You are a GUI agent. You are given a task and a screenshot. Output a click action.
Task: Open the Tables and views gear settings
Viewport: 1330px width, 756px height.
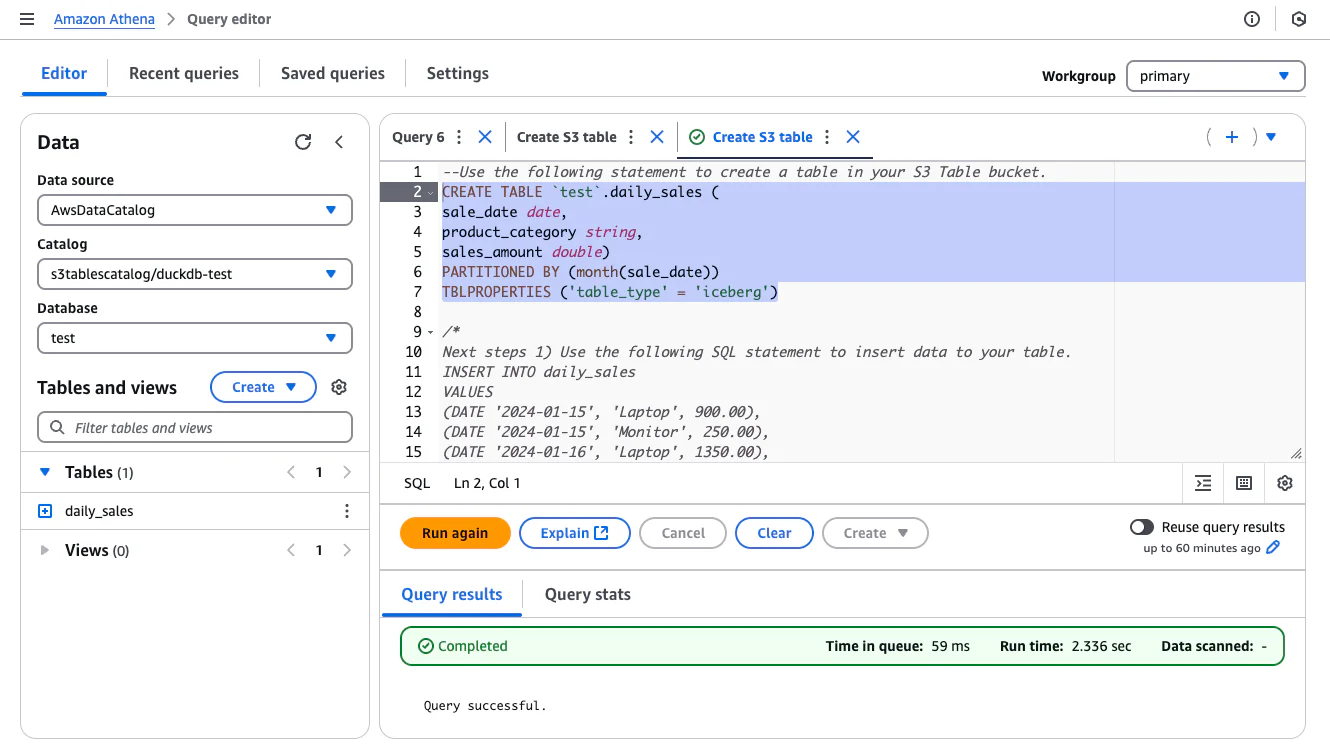point(339,387)
